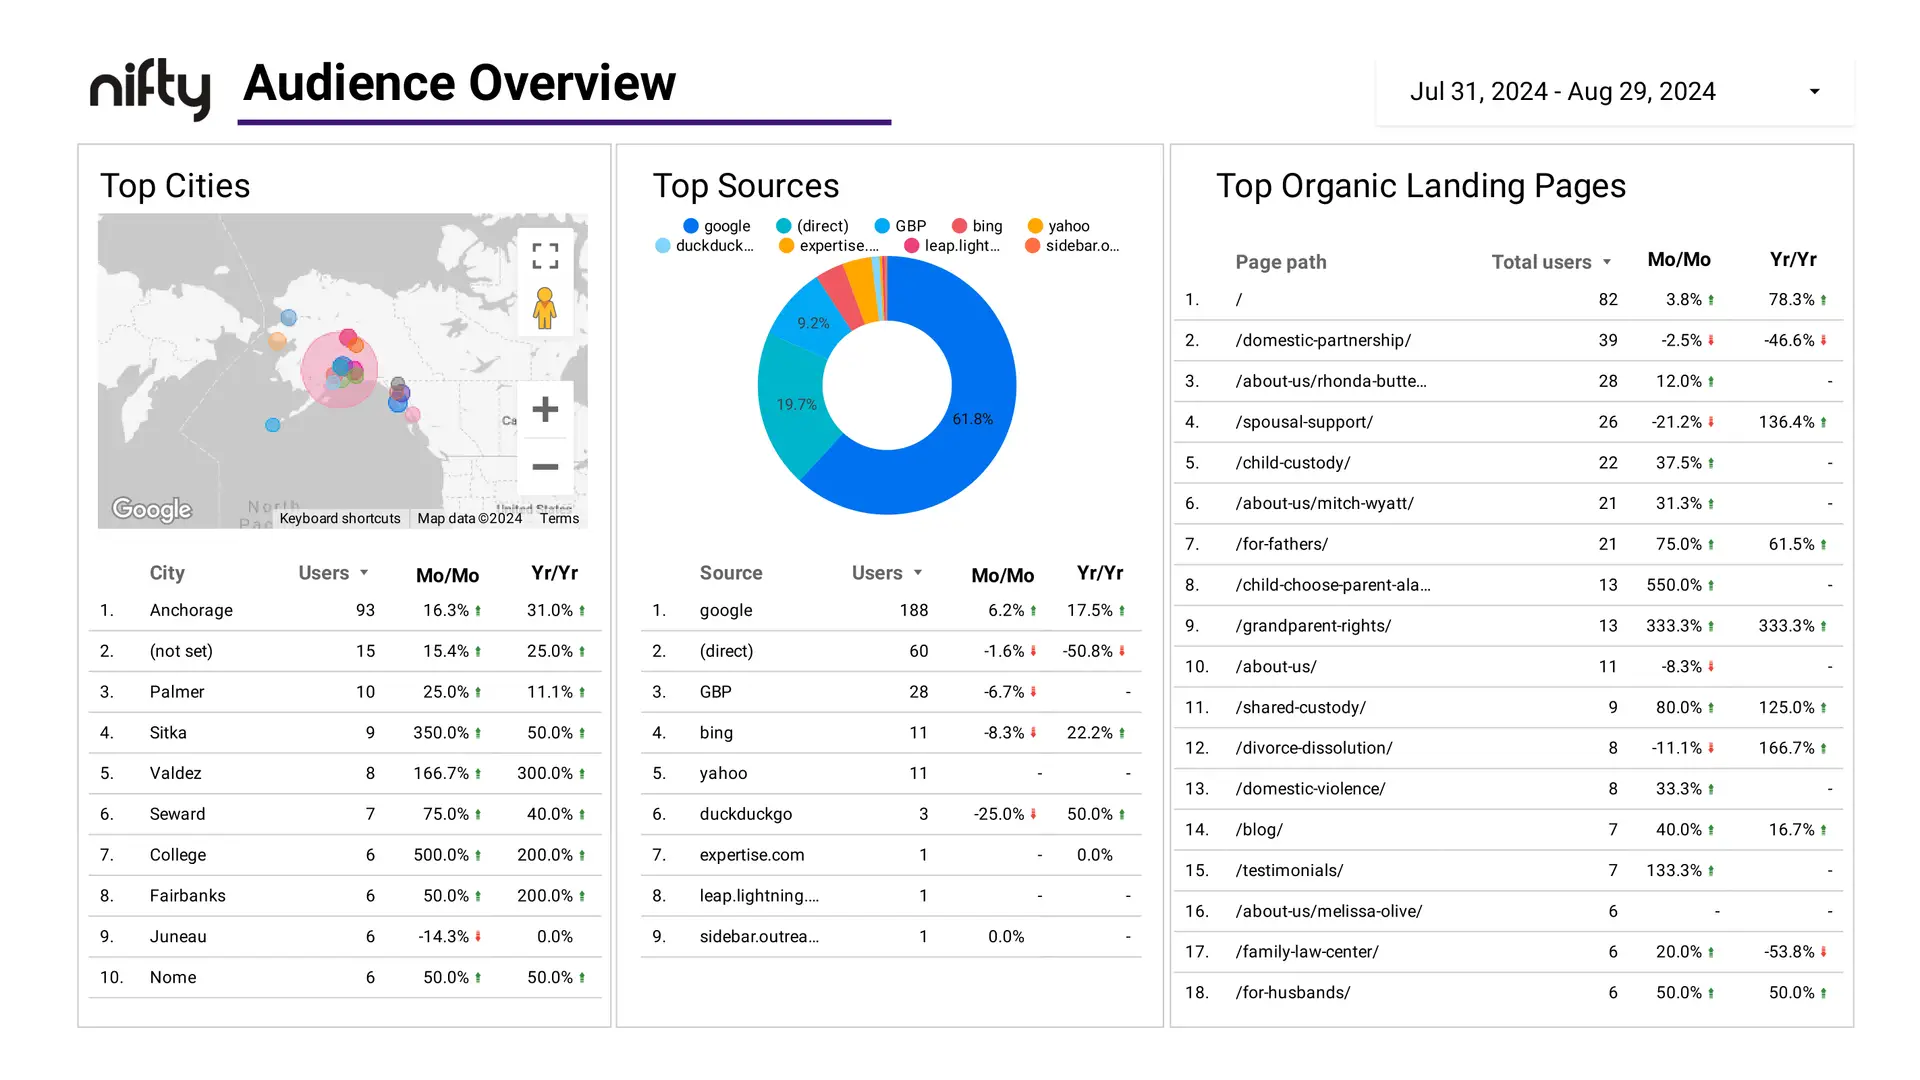Sort landing pages by the Total users arrow
The image size is (1920, 1080).
[x=1607, y=262]
